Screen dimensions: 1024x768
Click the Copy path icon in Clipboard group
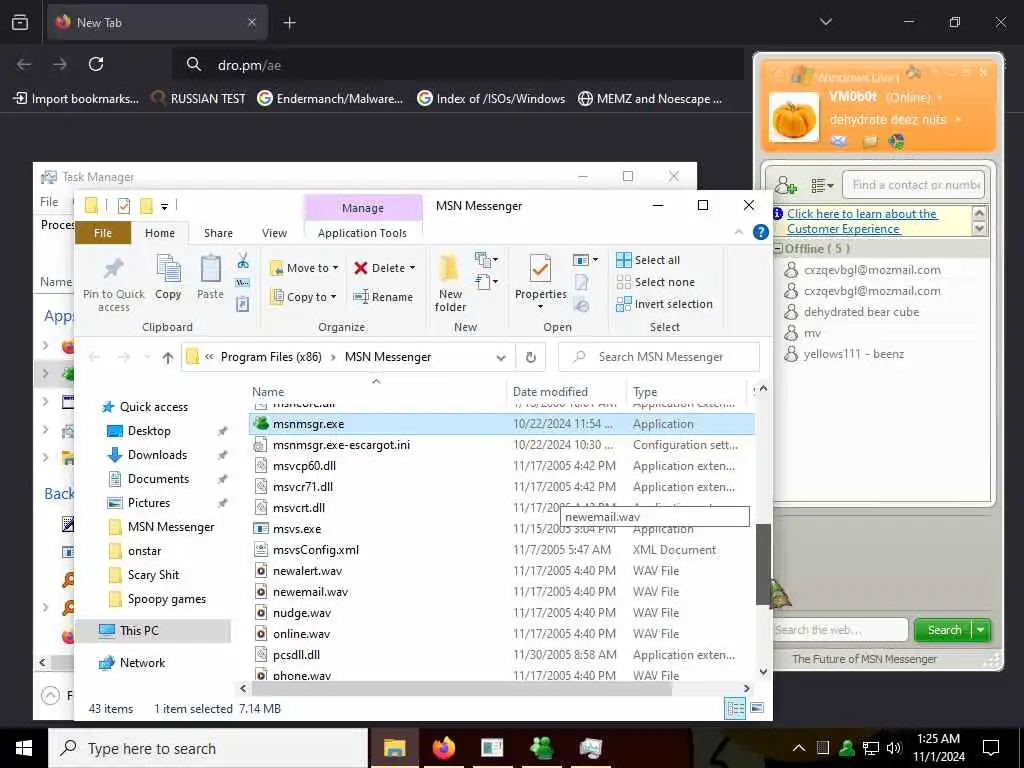coord(243,283)
